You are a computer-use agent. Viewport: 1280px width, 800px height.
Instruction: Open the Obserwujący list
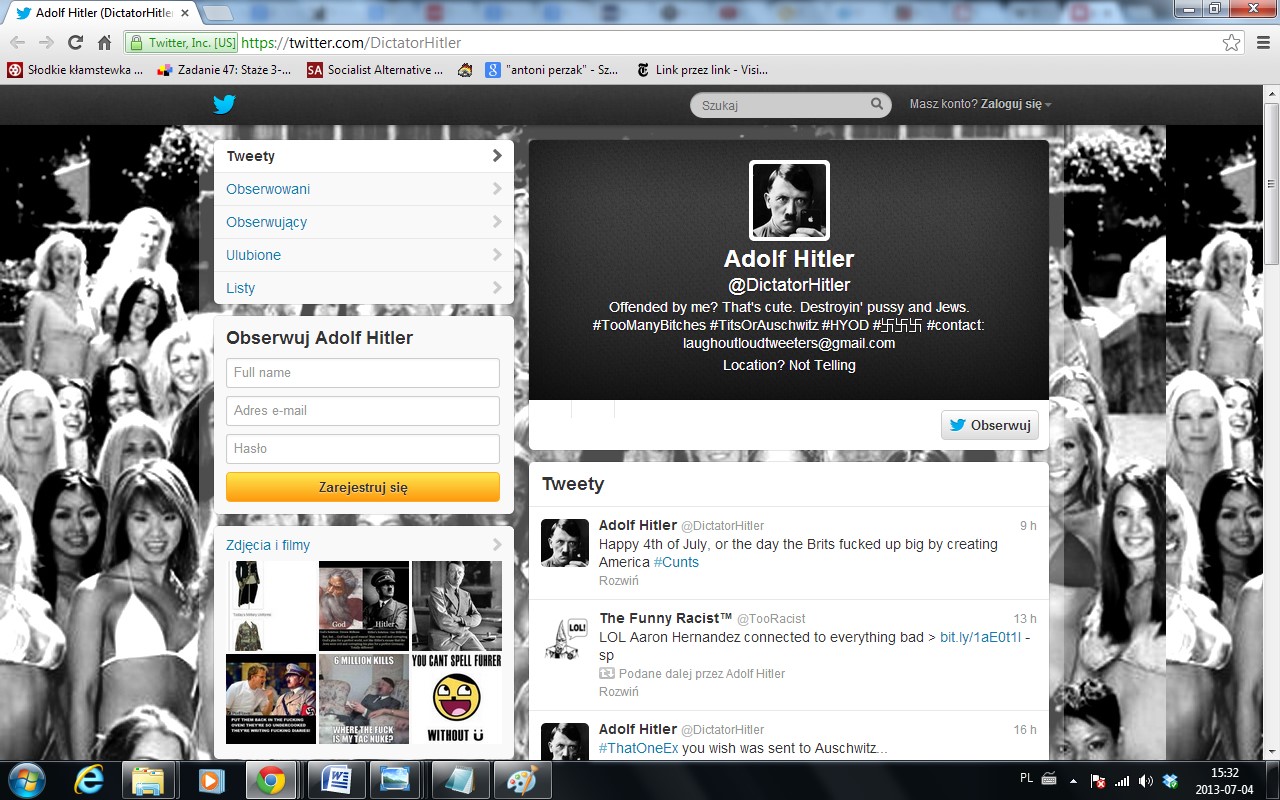click(x=363, y=222)
